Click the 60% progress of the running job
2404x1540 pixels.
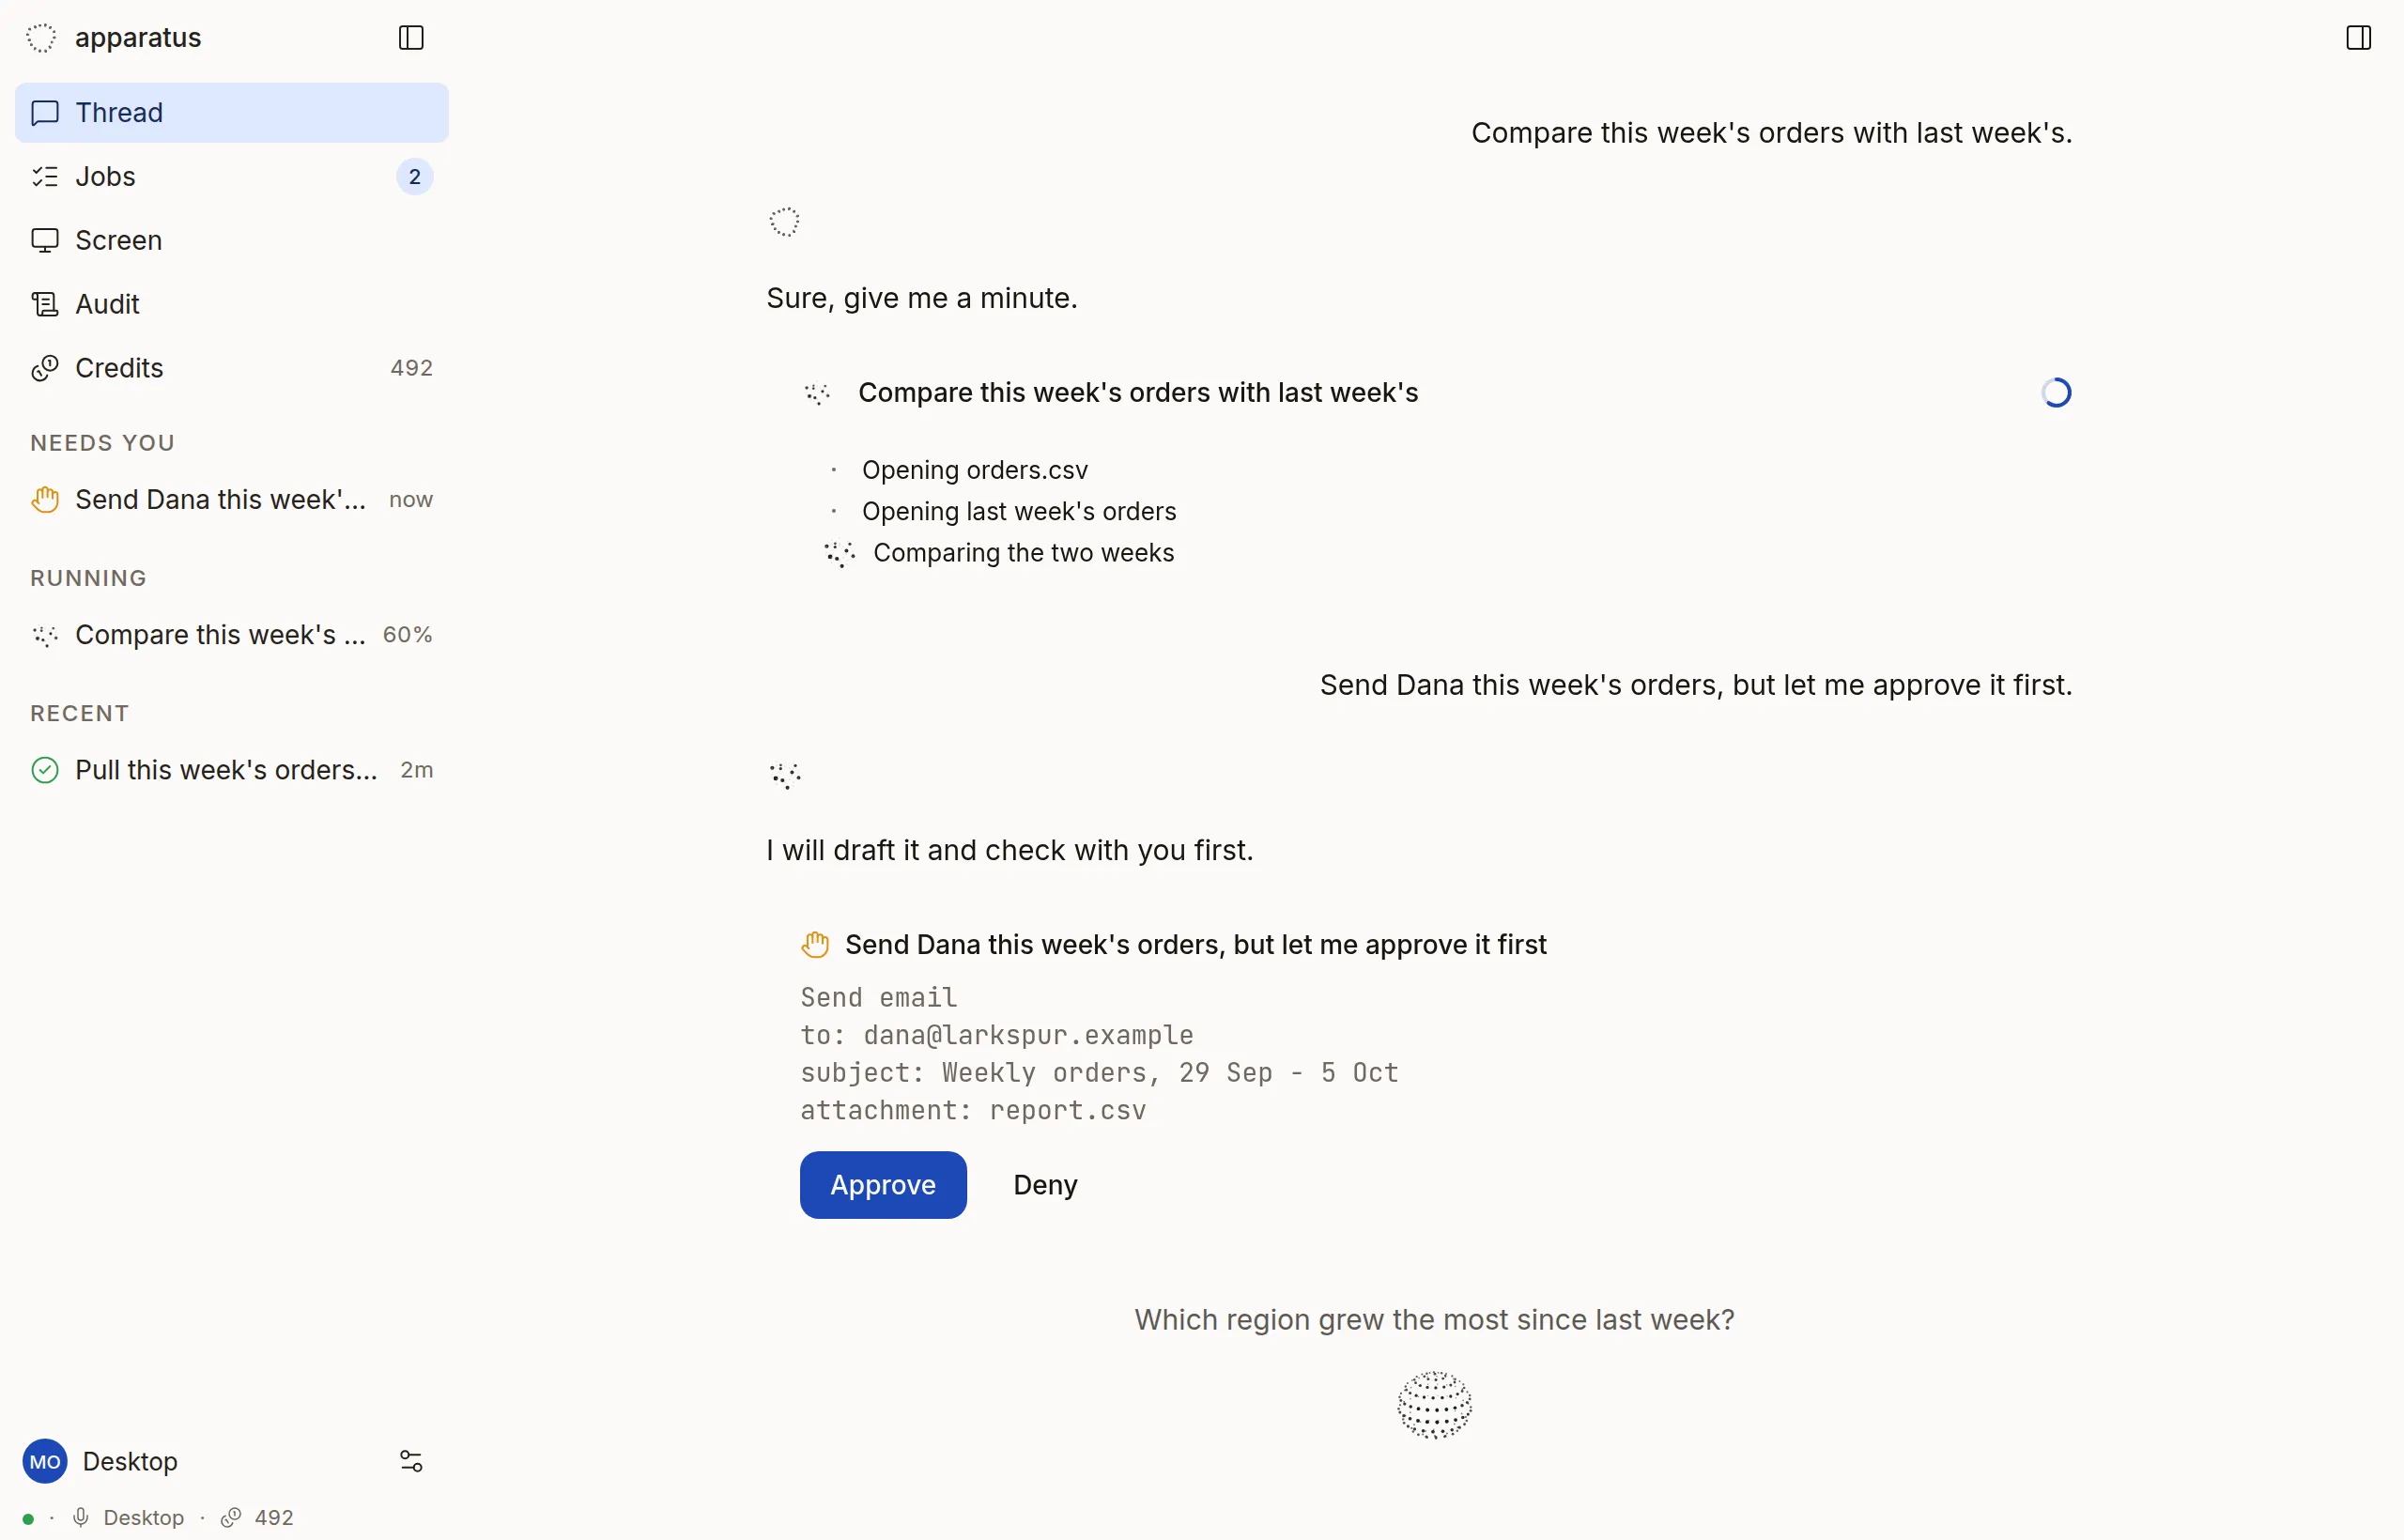408,635
